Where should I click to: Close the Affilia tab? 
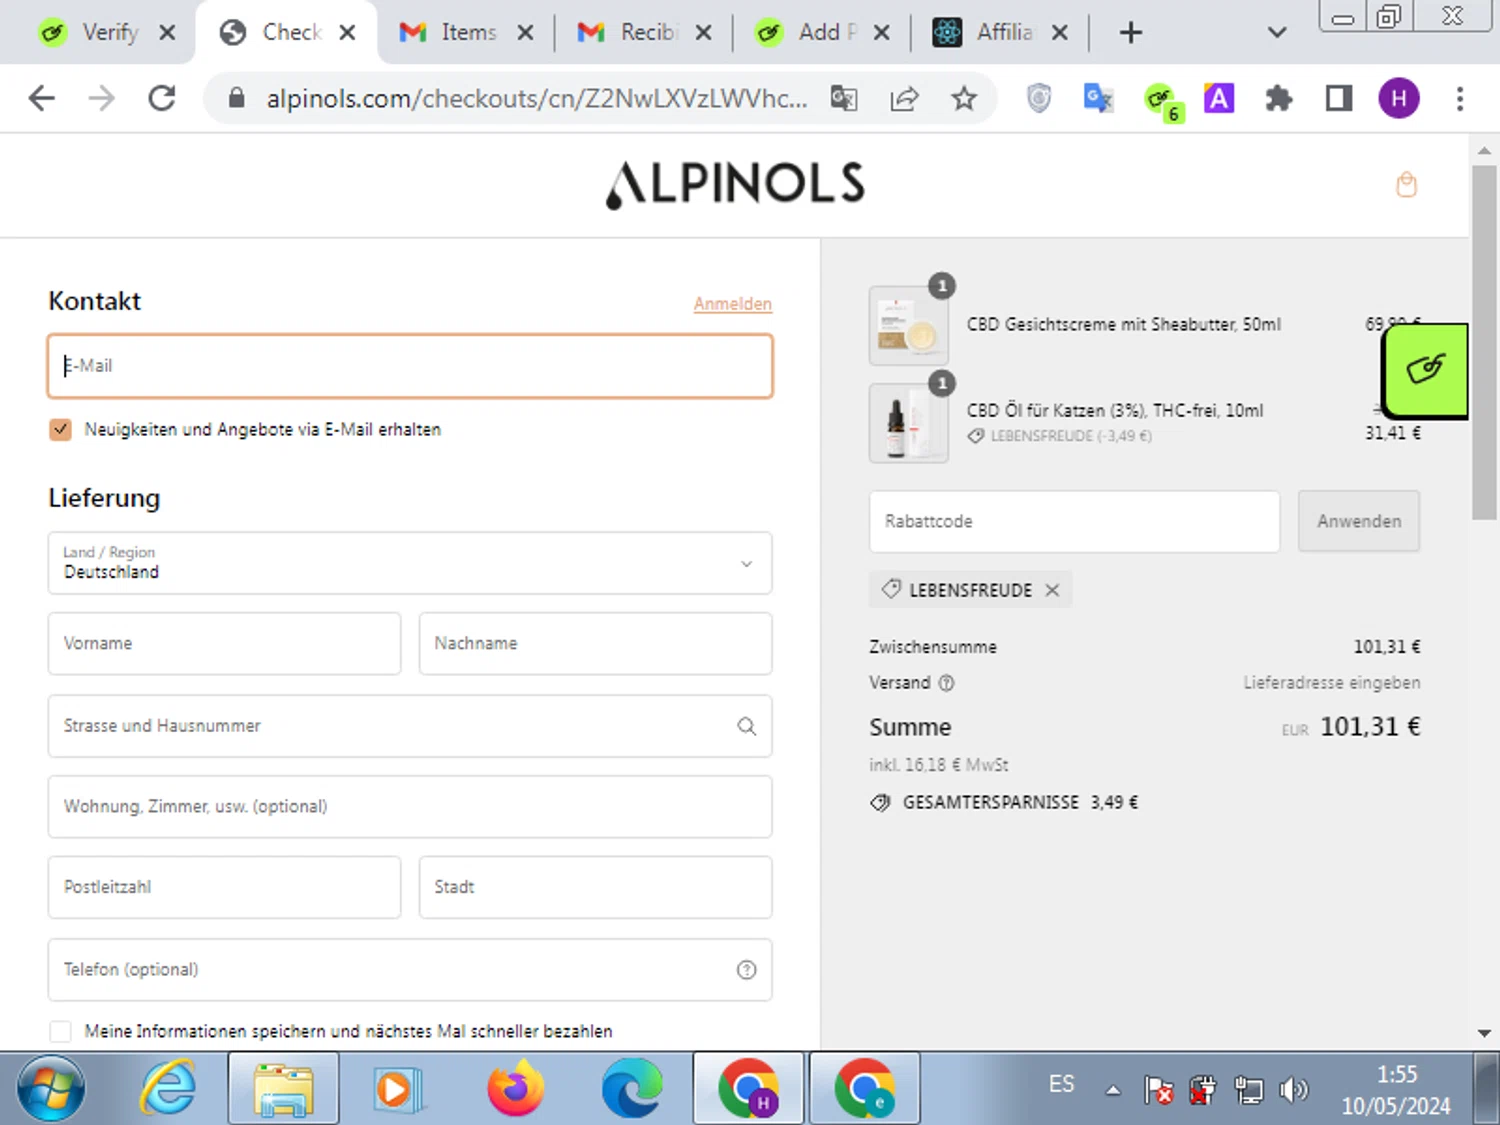tap(1060, 32)
